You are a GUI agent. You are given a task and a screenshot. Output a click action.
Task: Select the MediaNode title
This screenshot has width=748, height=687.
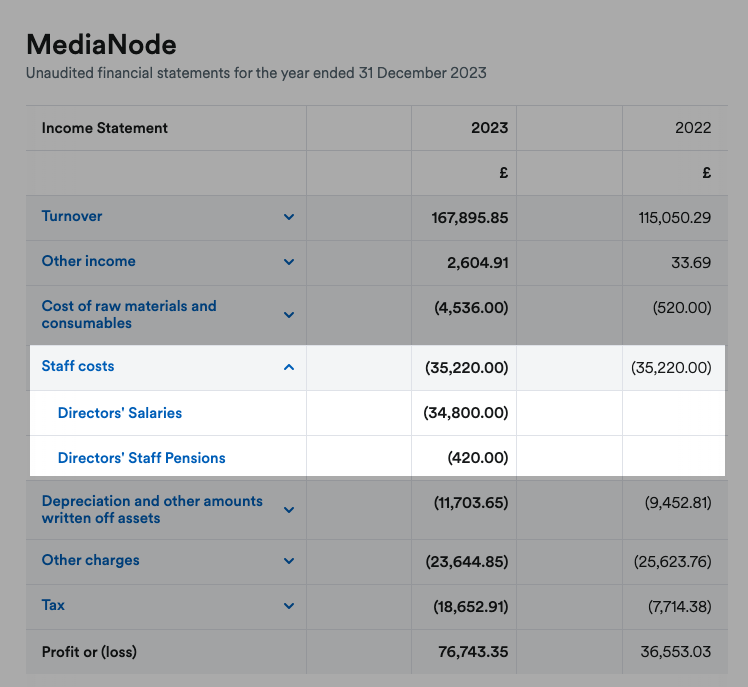101,44
